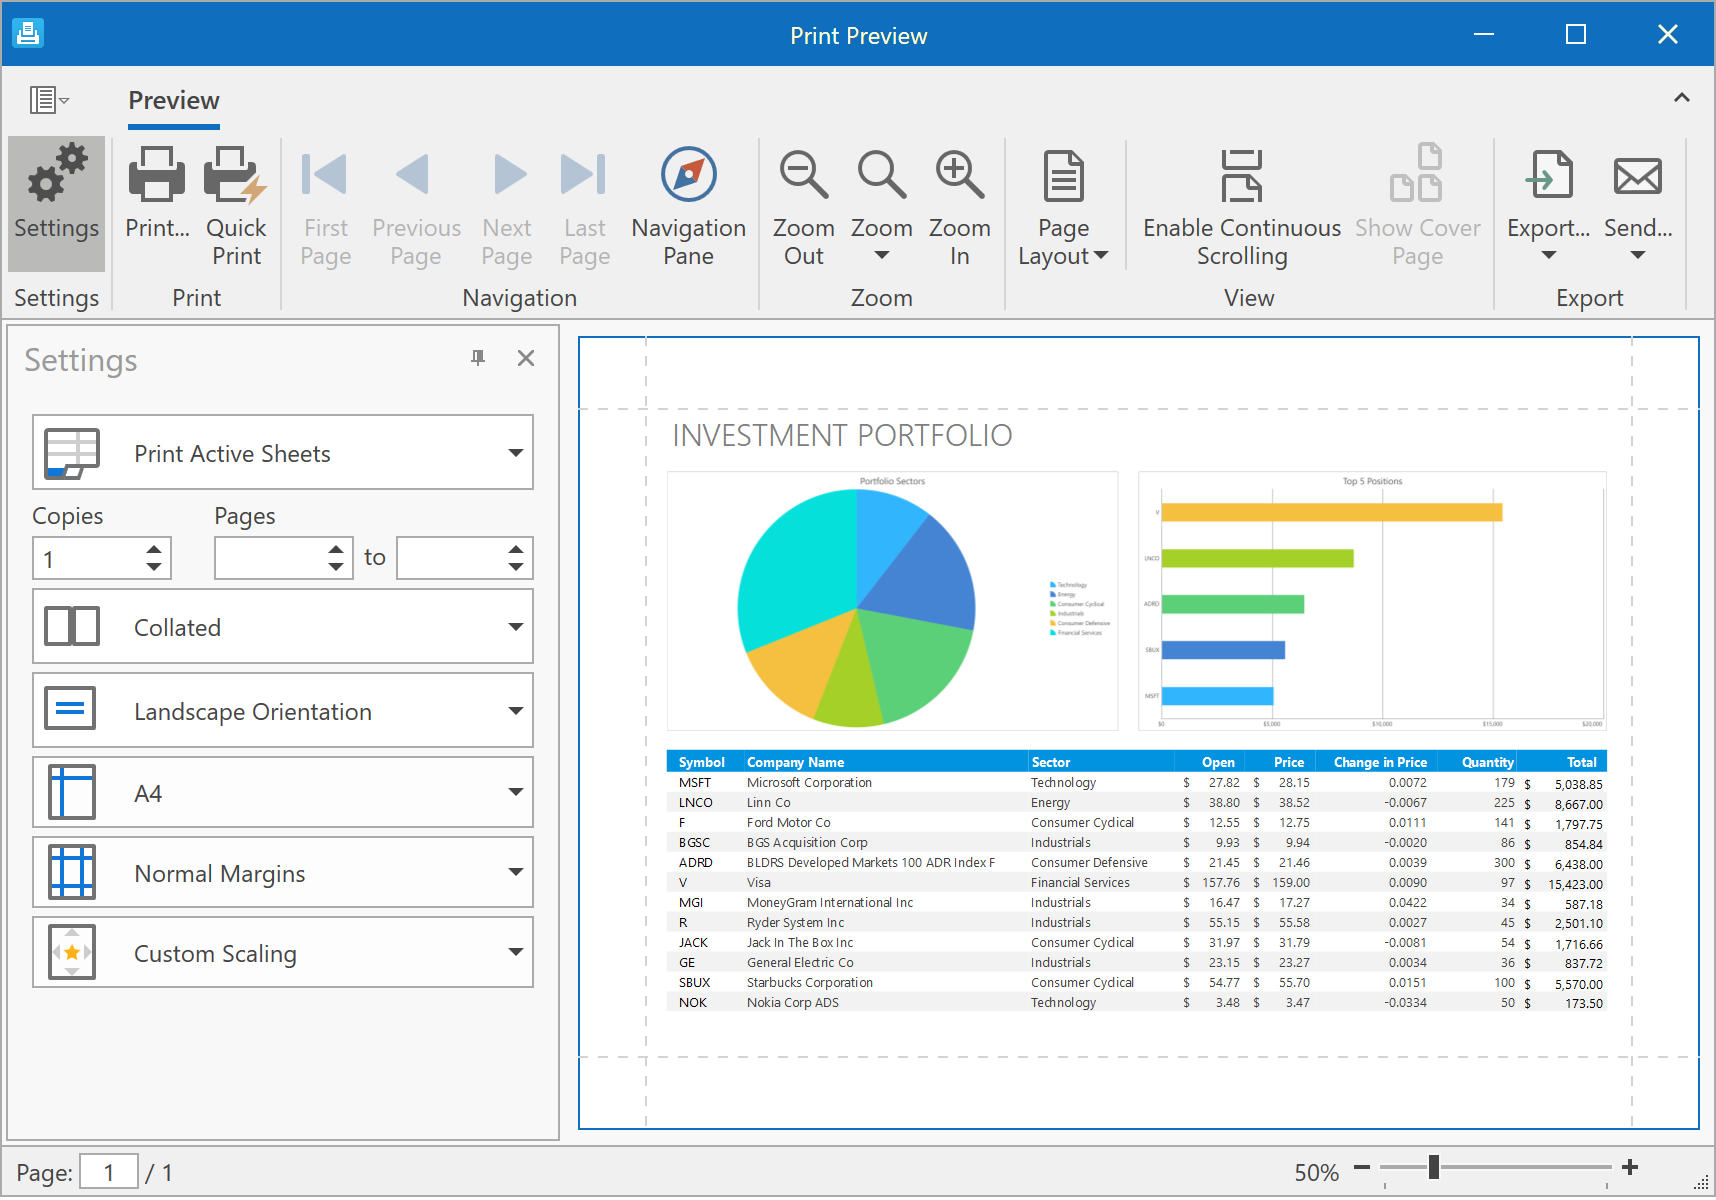Viewport: 1716px width, 1200px height.
Task: Select the Preview ribbon tab
Action: (x=174, y=101)
